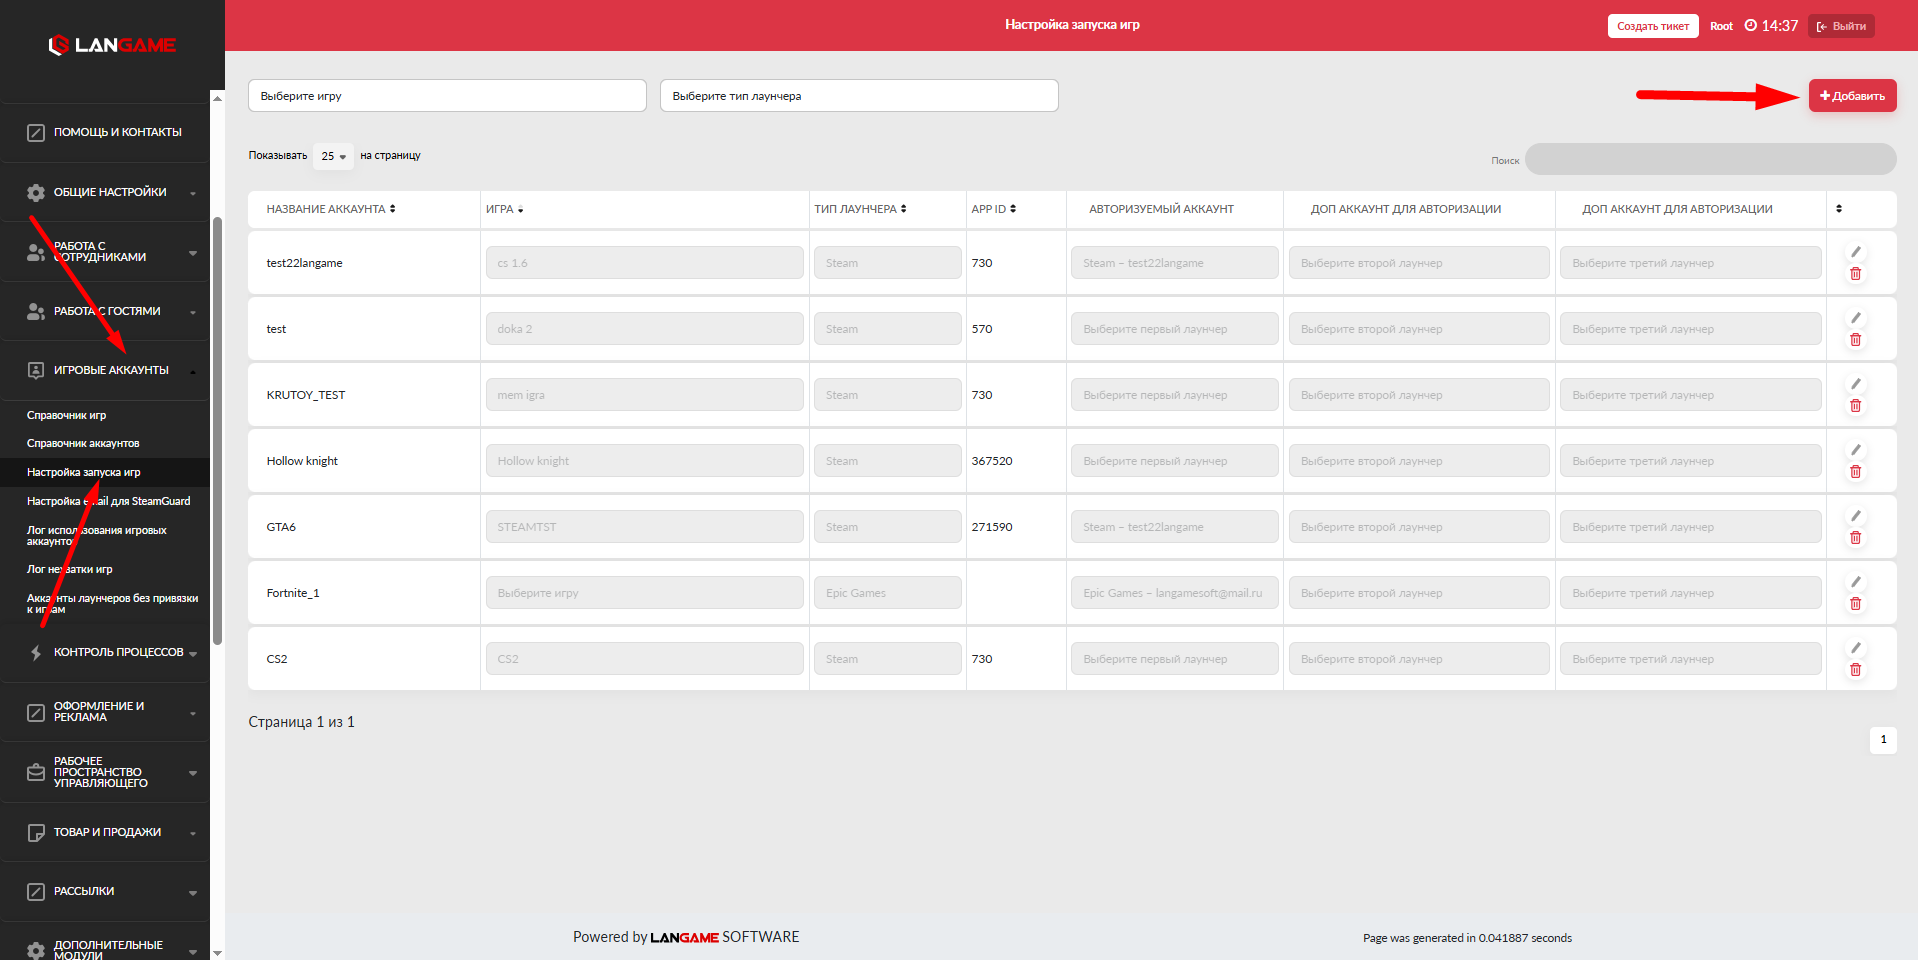Click the lightning icon for process control

click(36, 653)
